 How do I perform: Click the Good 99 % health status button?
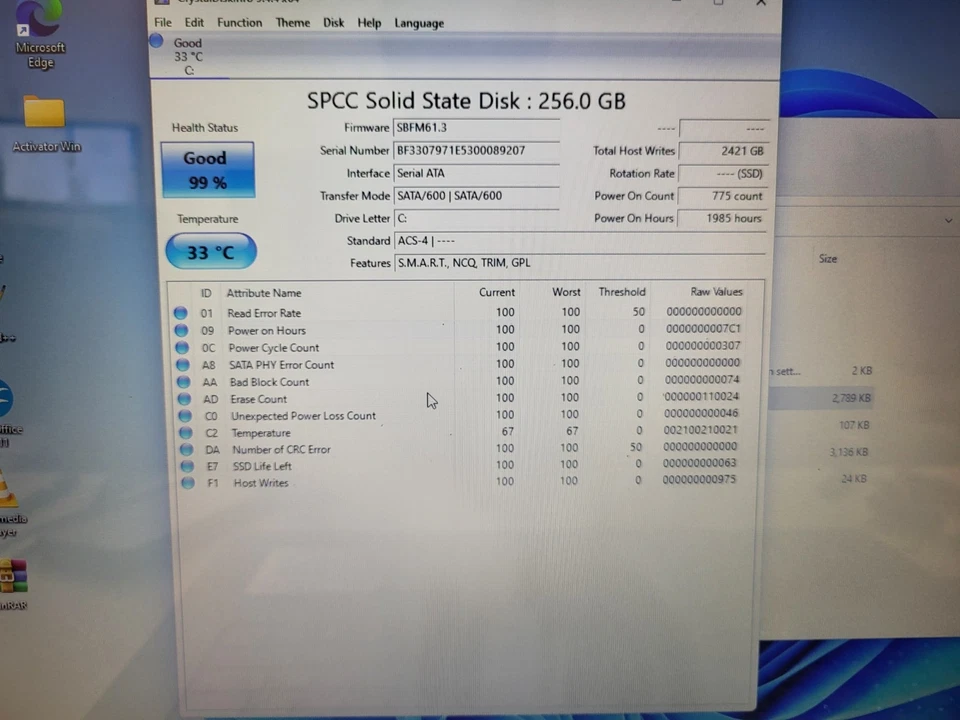(208, 170)
